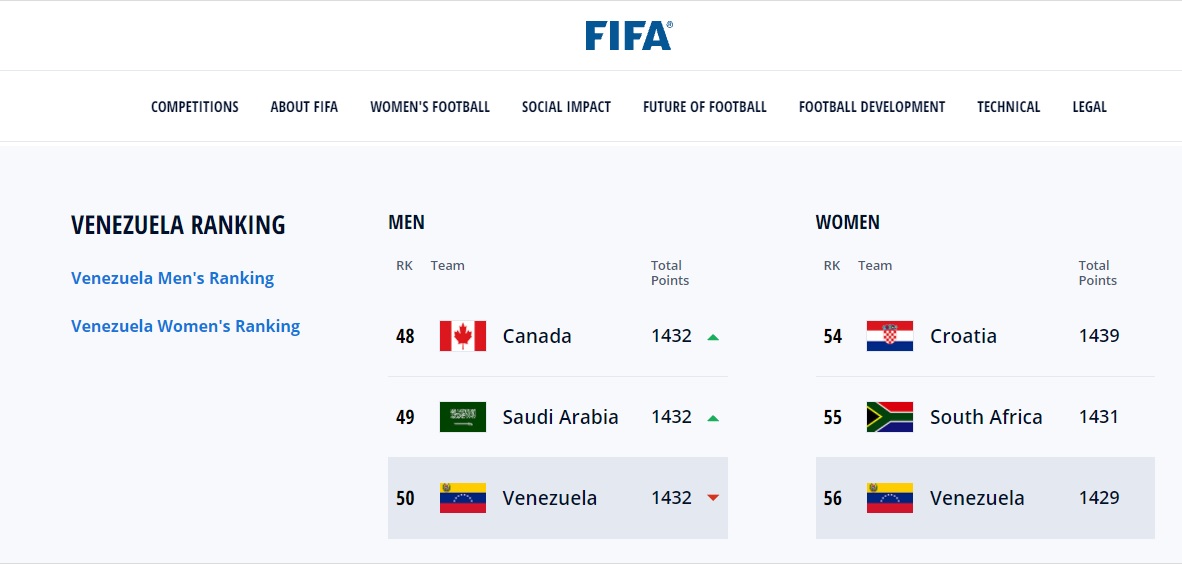Click the Saudi Arabia flag icon

463,417
